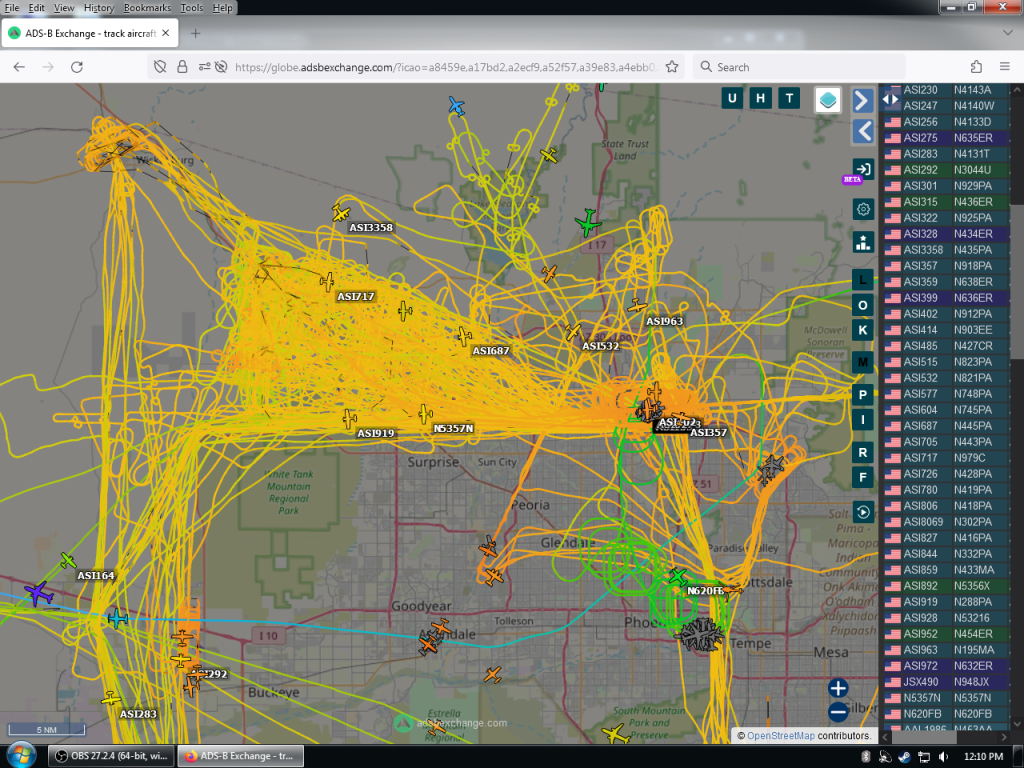The image size is (1024, 768).
Task: Open the View menu
Action: tap(63, 8)
